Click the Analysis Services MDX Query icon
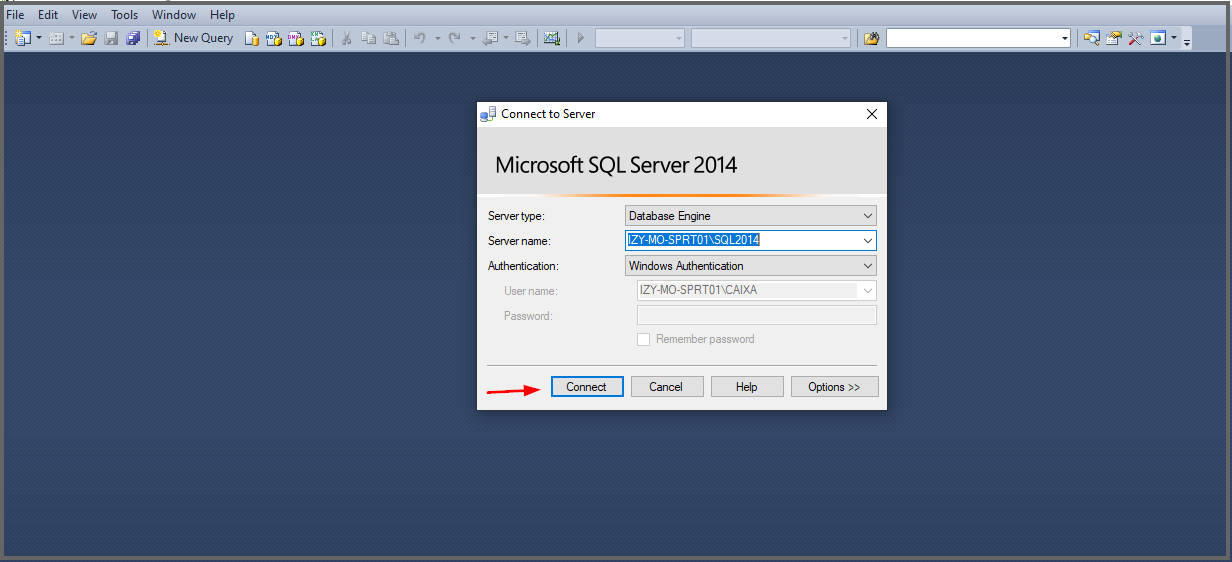The height and width of the screenshot is (562, 1232). coord(273,38)
